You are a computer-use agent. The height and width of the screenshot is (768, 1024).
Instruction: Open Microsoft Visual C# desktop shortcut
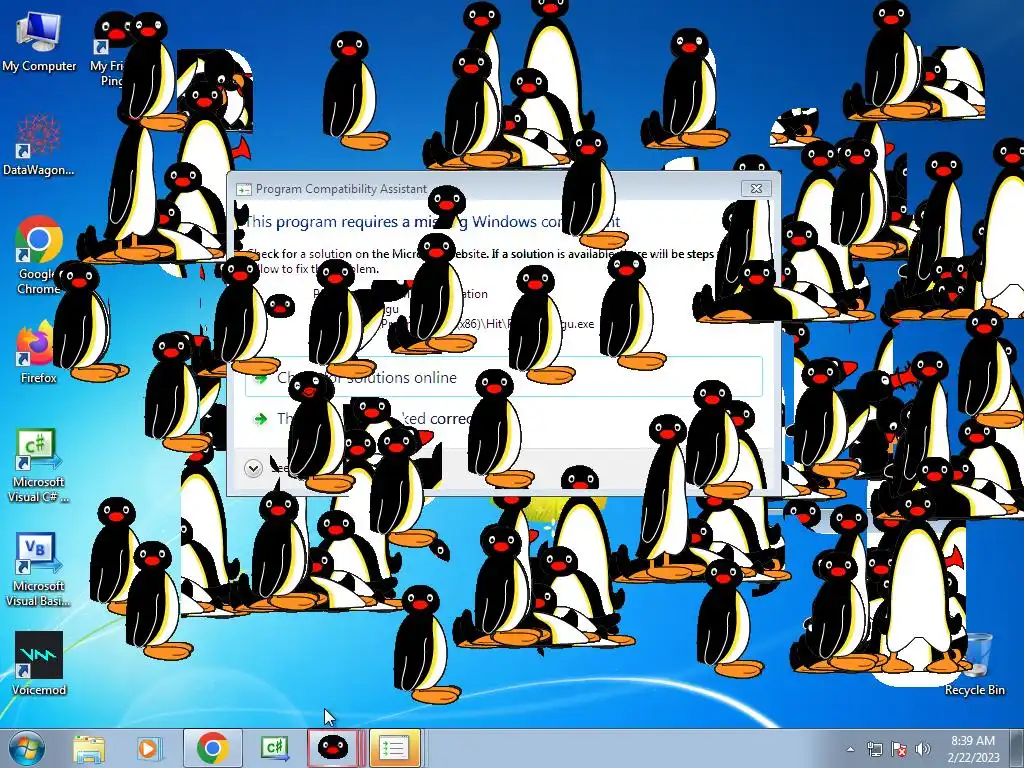[x=39, y=466]
